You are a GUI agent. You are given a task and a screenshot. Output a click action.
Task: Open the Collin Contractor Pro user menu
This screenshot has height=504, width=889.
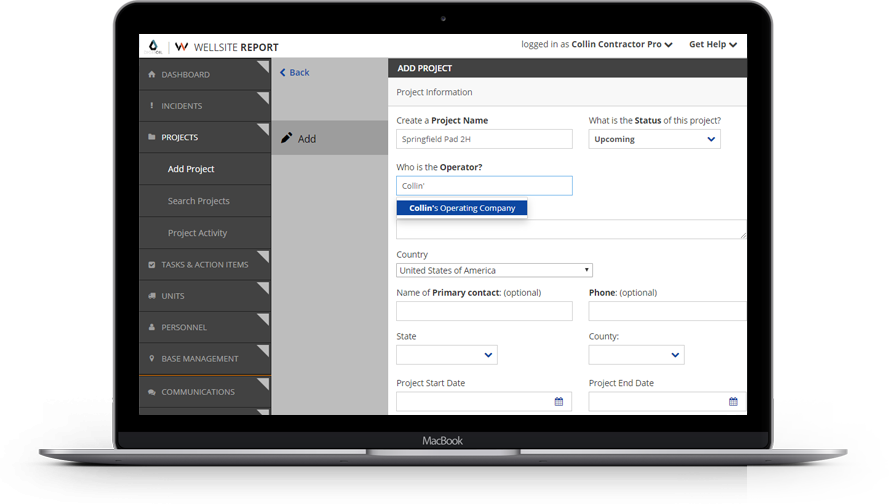tap(621, 45)
